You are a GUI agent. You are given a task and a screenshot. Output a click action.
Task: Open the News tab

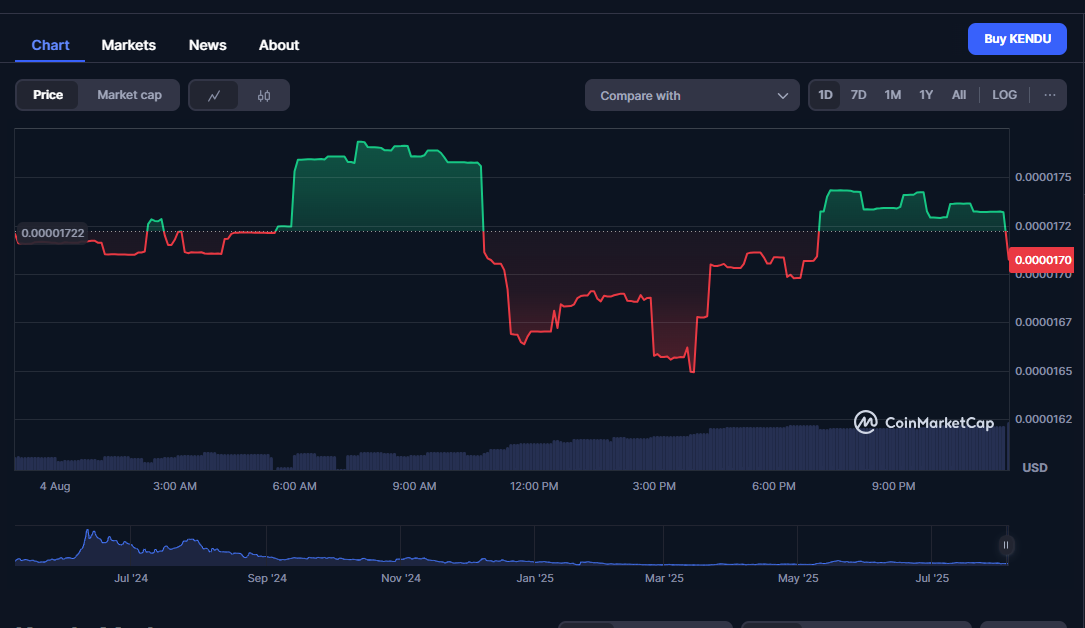tap(208, 45)
